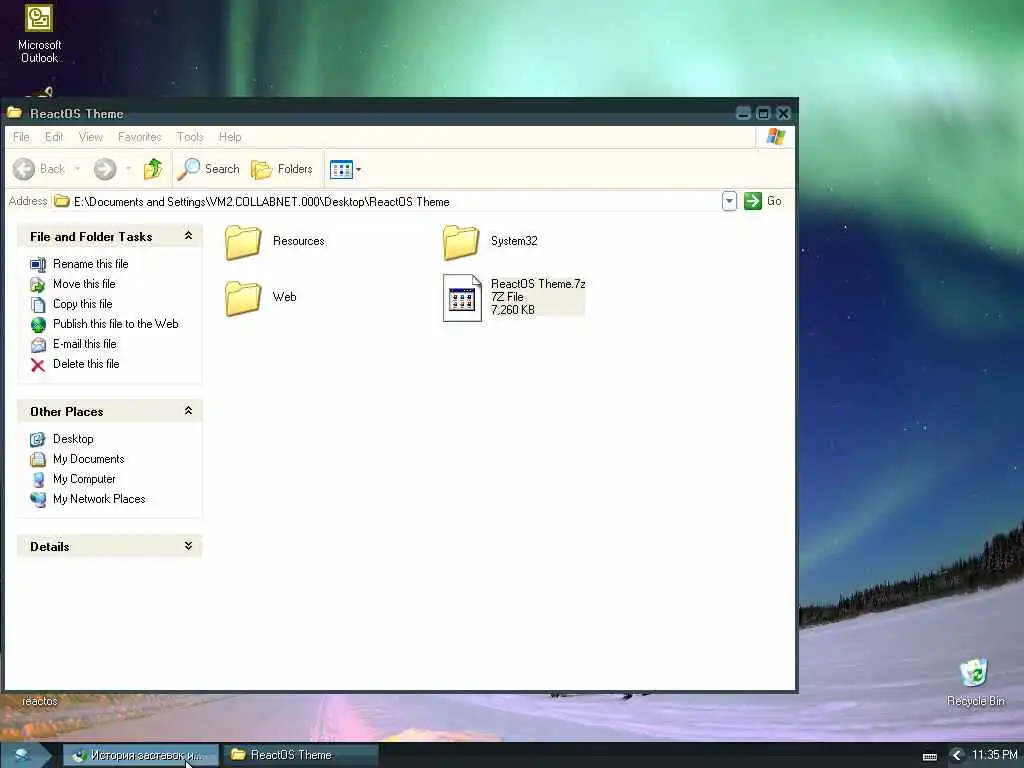The height and width of the screenshot is (768, 1024).
Task: Click the Publish to Web globe icon
Action: [38, 325]
